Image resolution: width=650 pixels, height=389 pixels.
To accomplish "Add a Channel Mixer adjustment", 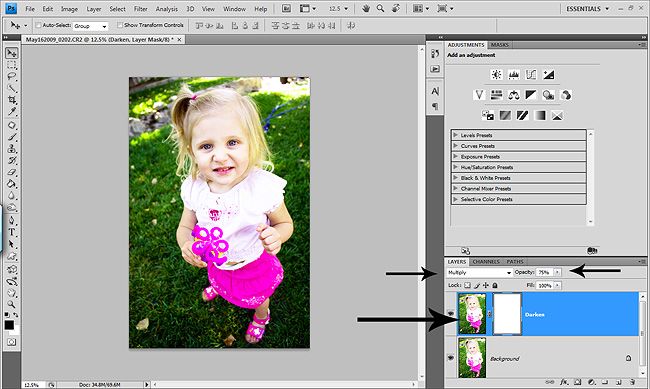I will click(x=565, y=95).
